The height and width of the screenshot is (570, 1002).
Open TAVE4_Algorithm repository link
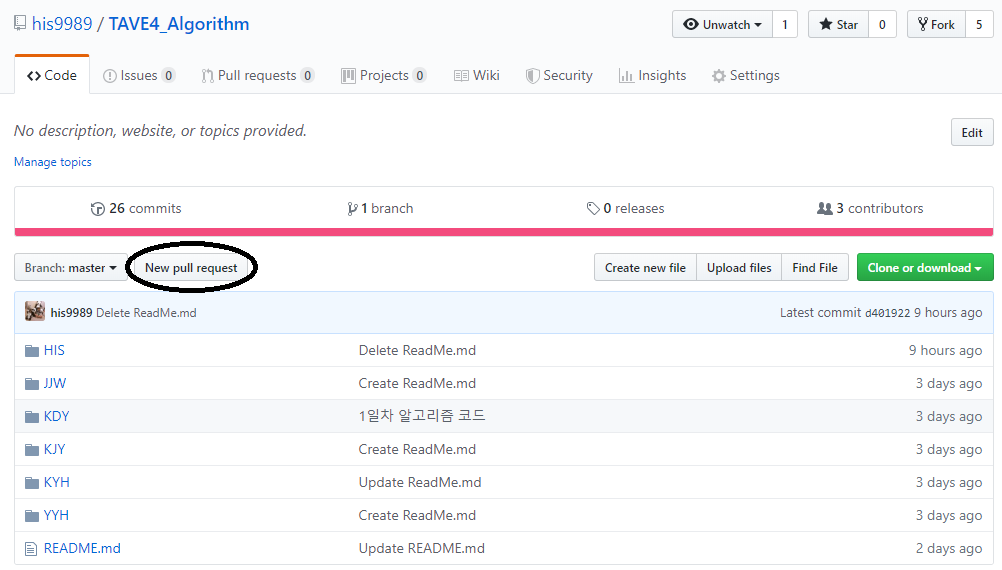pos(179,24)
